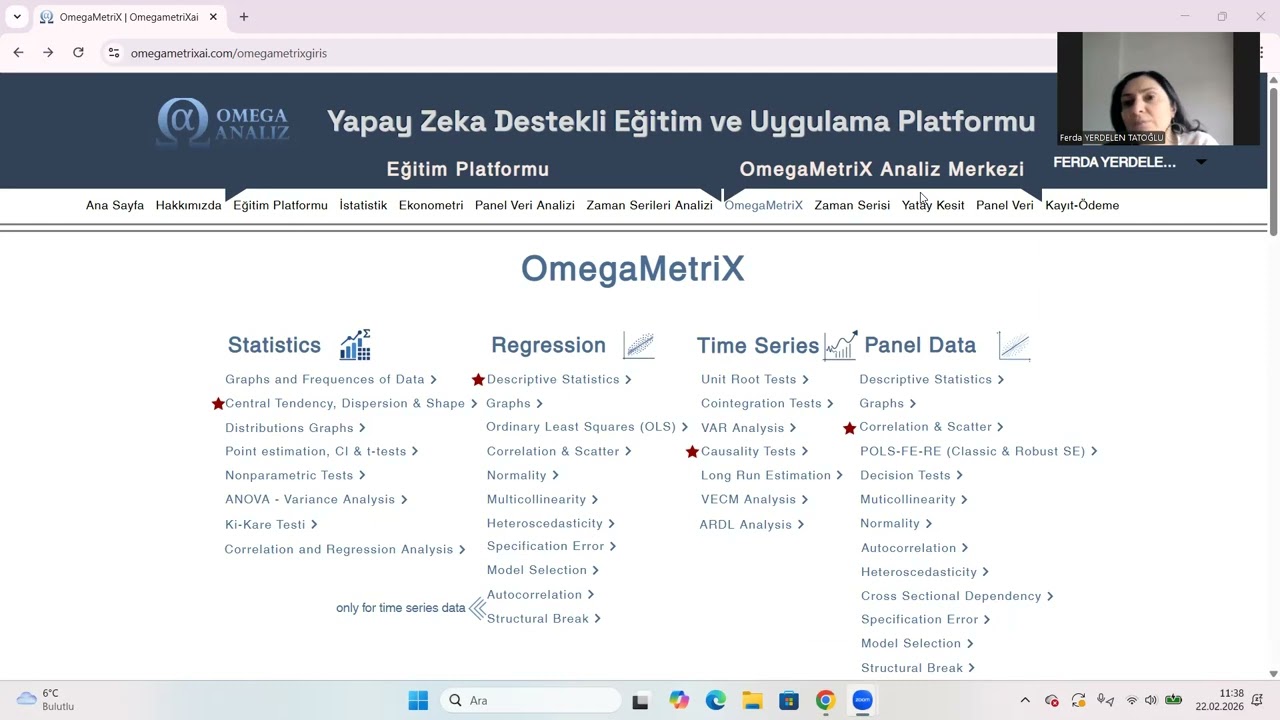Open a new browser tab

[244, 17]
